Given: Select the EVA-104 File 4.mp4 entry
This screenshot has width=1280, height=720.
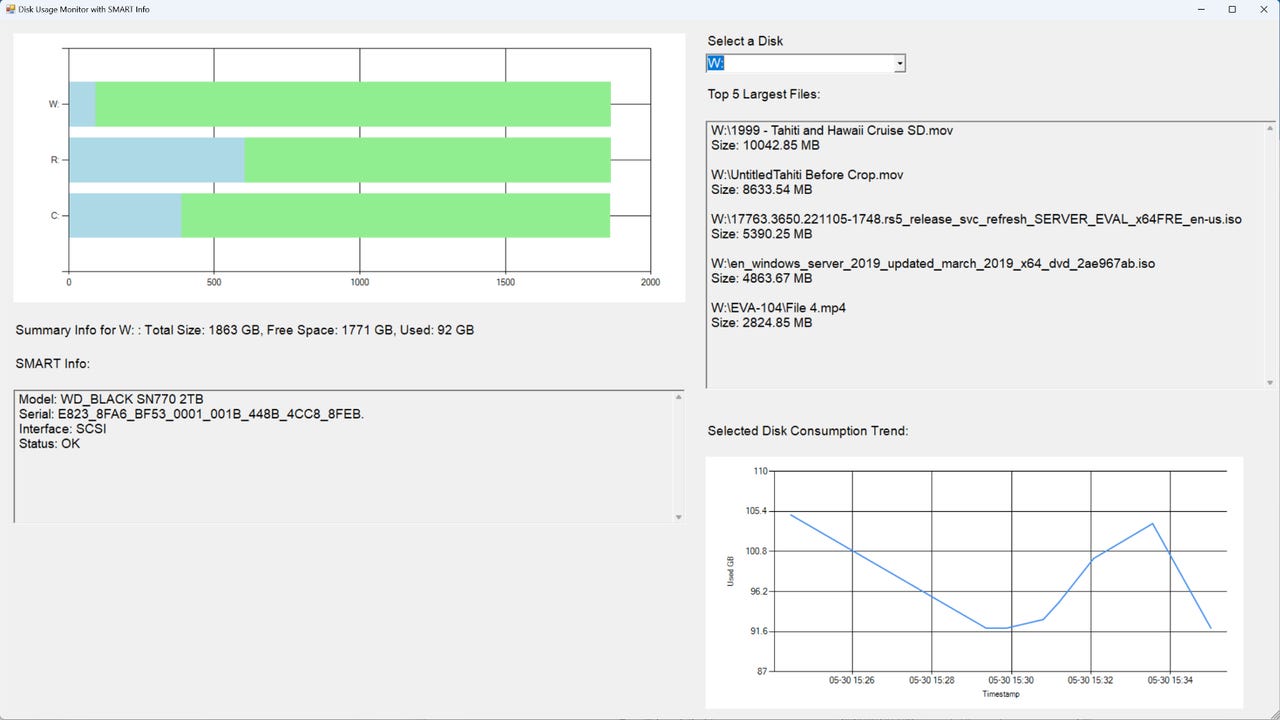Looking at the screenshot, I should pos(778,307).
